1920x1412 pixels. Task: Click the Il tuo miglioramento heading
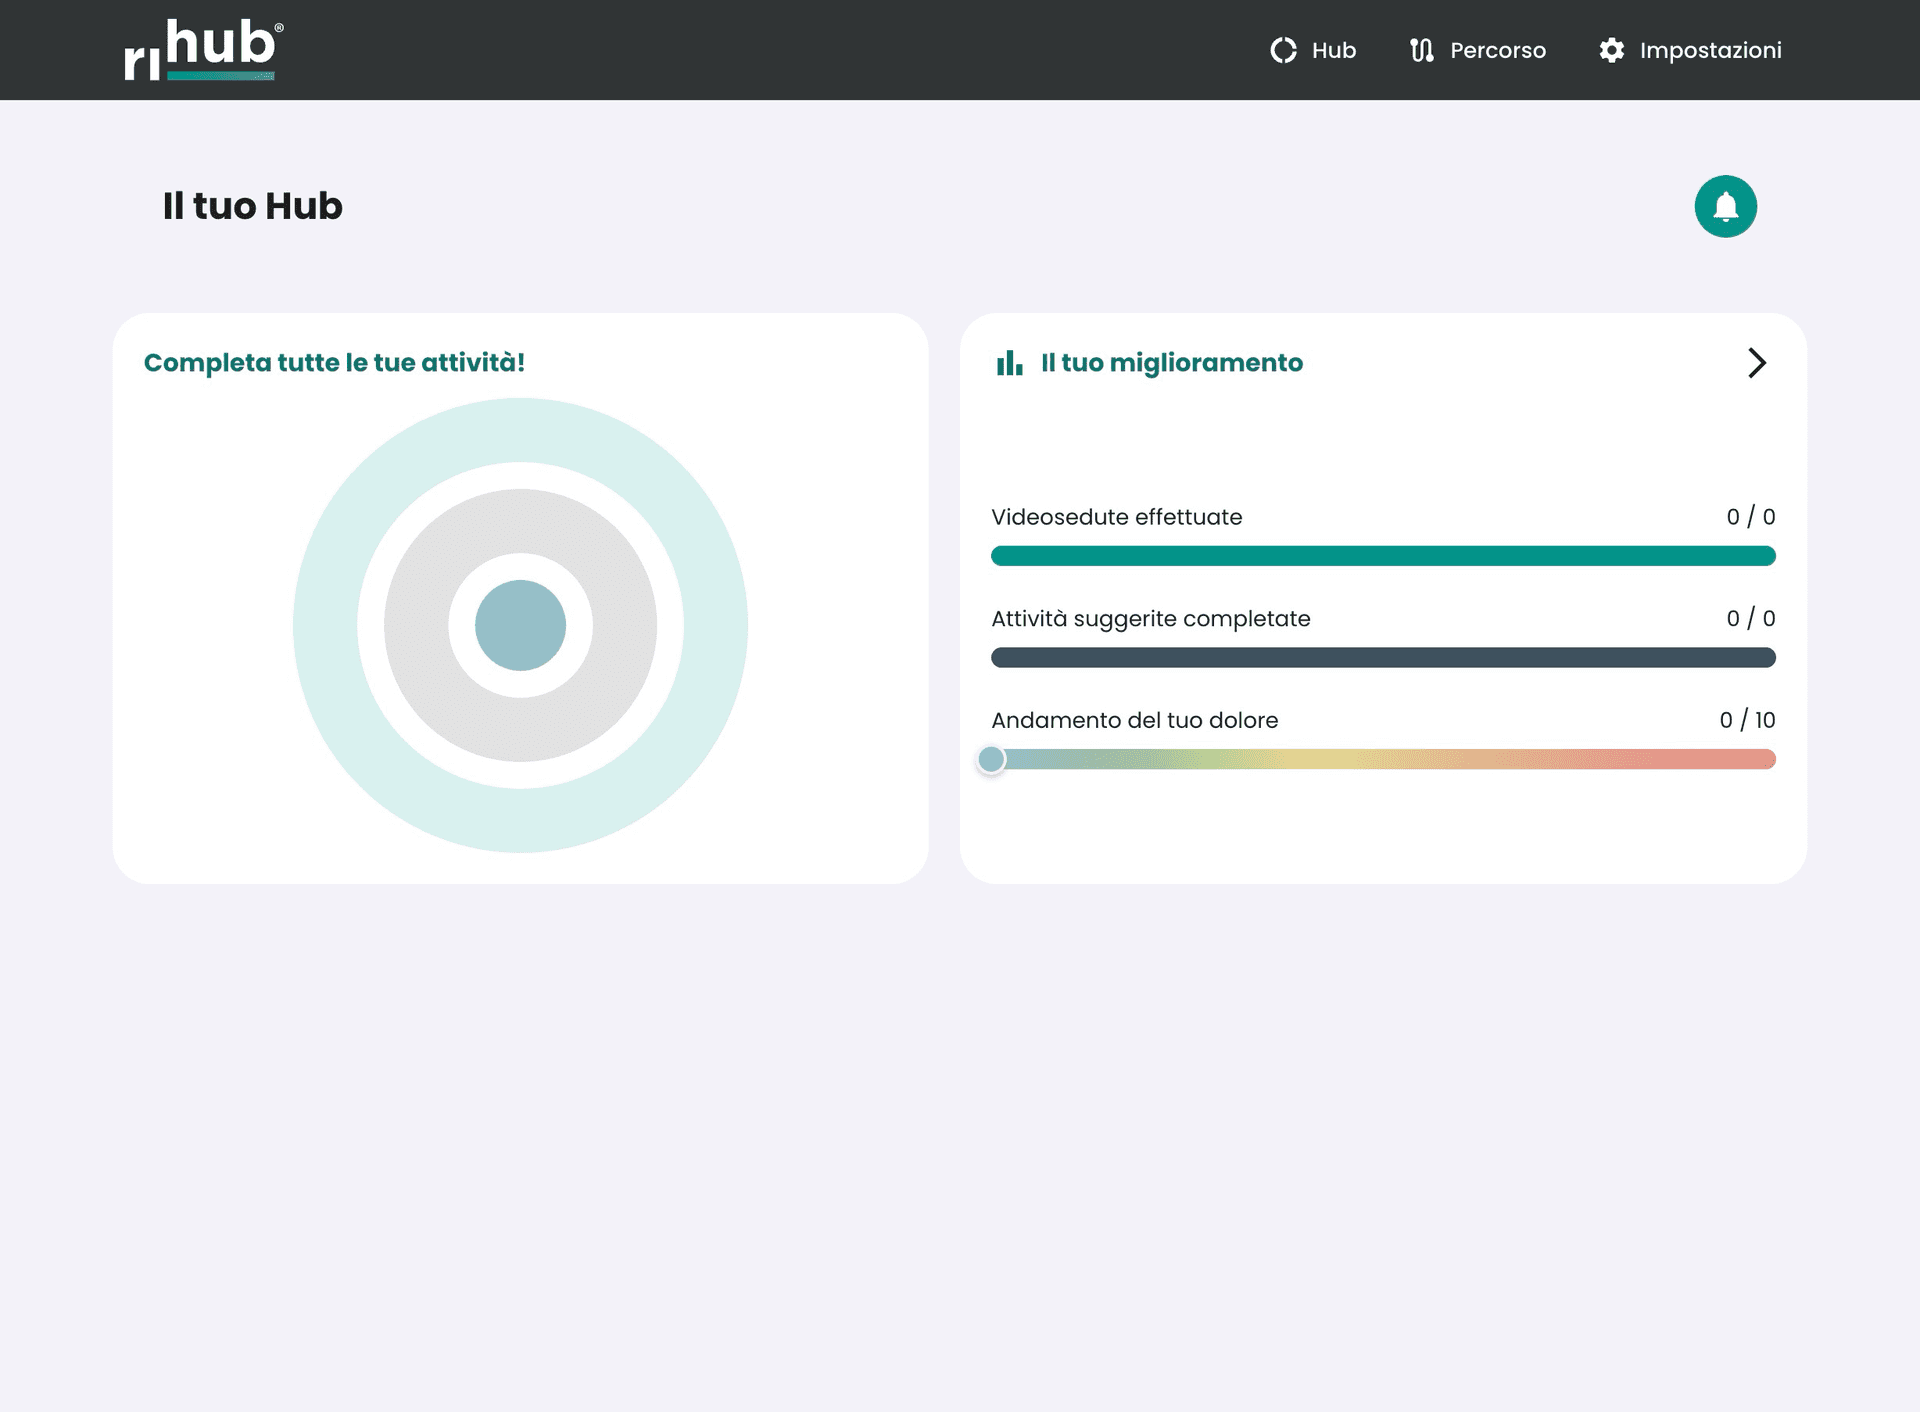(1171, 363)
